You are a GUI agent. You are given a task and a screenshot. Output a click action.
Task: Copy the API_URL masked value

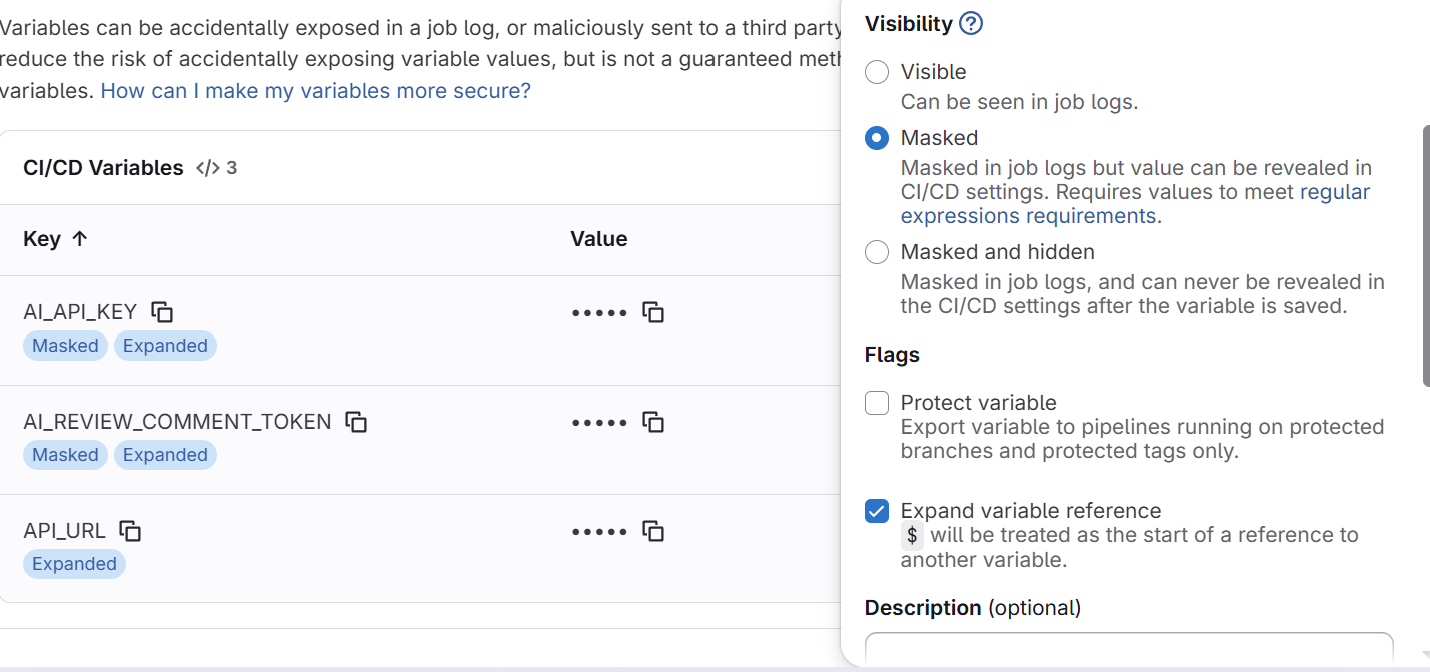click(x=653, y=531)
